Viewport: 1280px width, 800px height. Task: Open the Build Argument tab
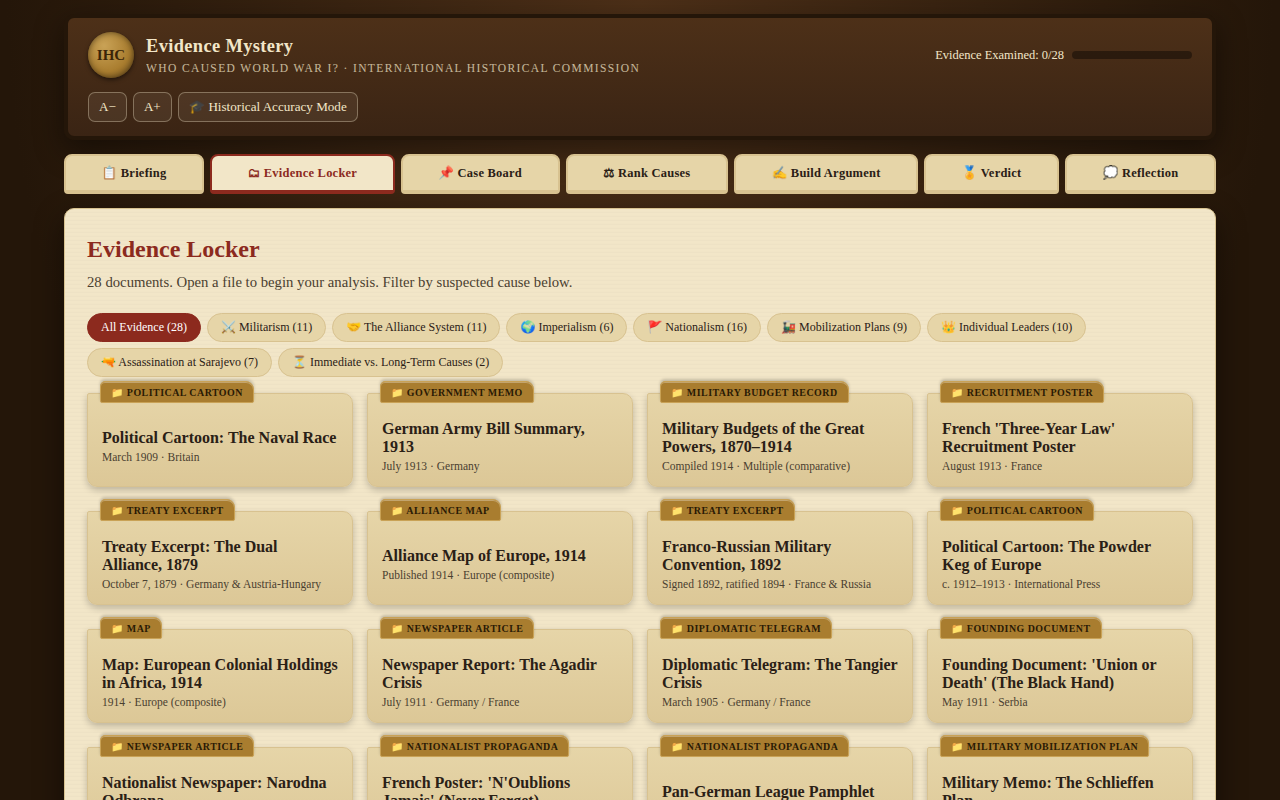click(x=826, y=173)
